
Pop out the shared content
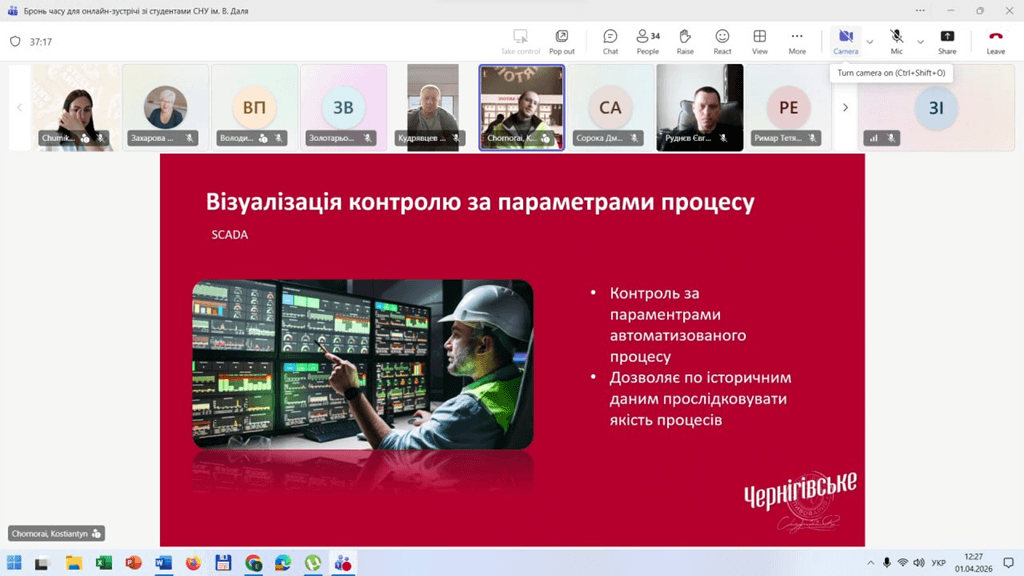tap(562, 41)
